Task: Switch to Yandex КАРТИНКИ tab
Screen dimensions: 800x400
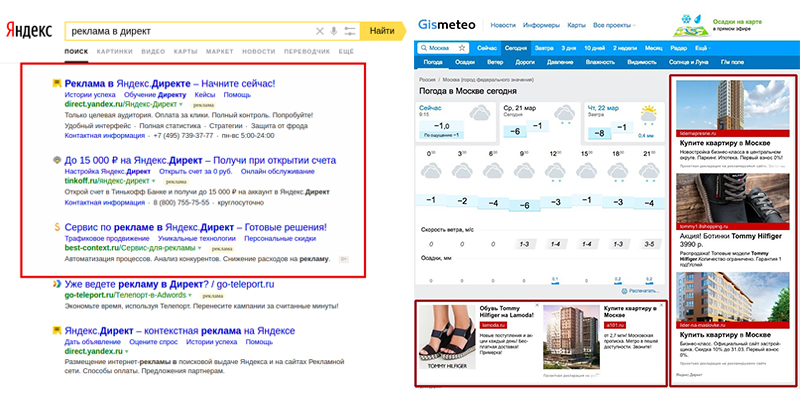Action: click(x=115, y=52)
